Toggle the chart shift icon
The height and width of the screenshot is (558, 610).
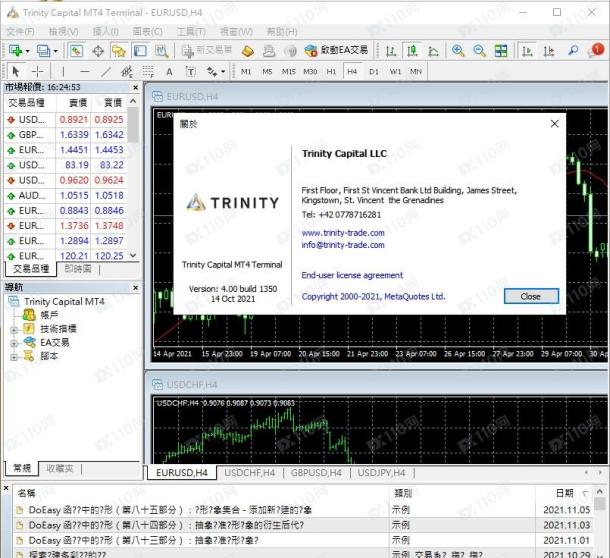click(549, 51)
